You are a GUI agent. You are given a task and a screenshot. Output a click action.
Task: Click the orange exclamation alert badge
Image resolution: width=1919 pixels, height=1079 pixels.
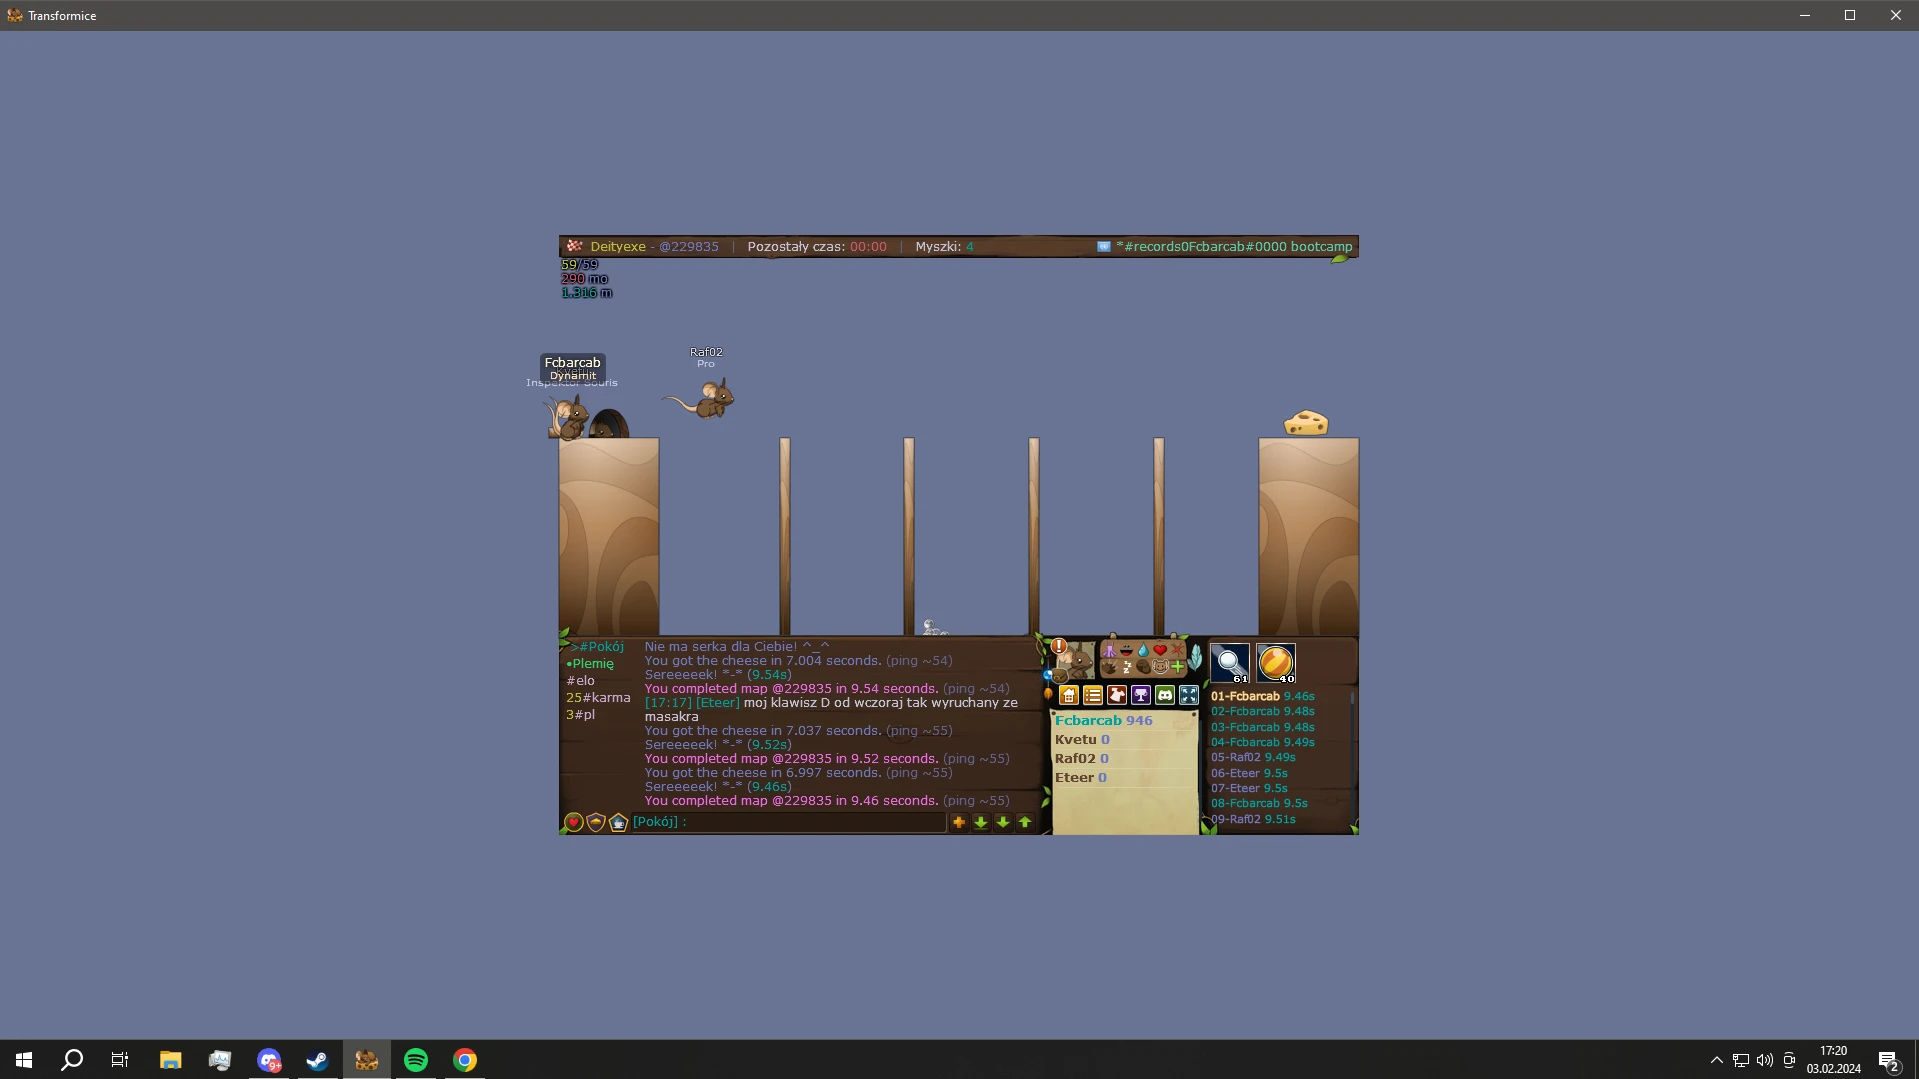click(x=1058, y=646)
